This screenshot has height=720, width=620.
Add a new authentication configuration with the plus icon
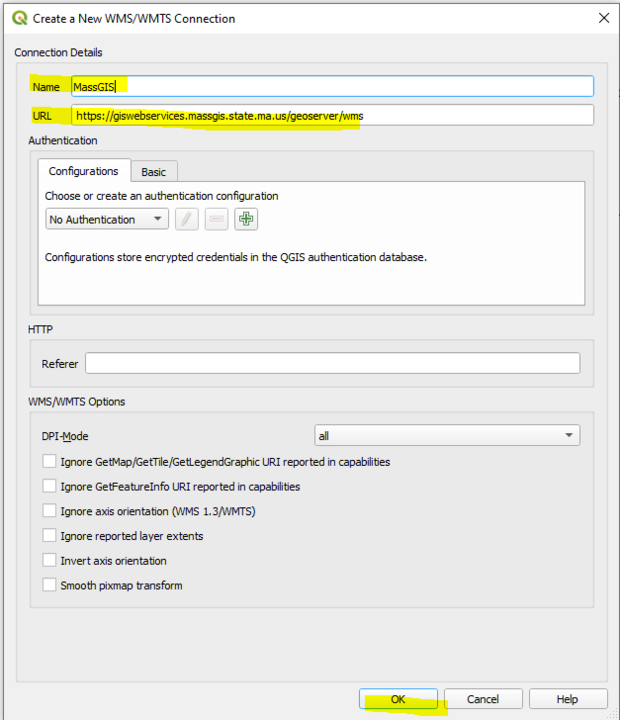(x=246, y=219)
